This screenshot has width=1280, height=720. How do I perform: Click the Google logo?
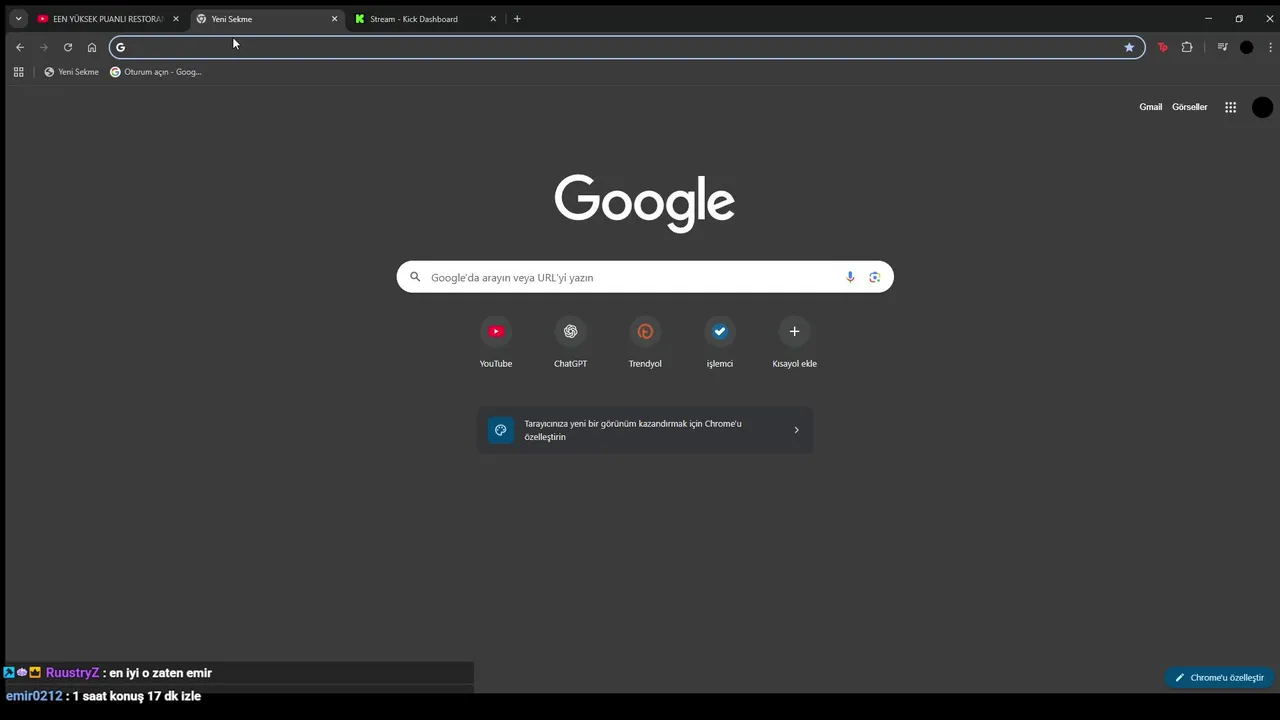click(x=645, y=203)
